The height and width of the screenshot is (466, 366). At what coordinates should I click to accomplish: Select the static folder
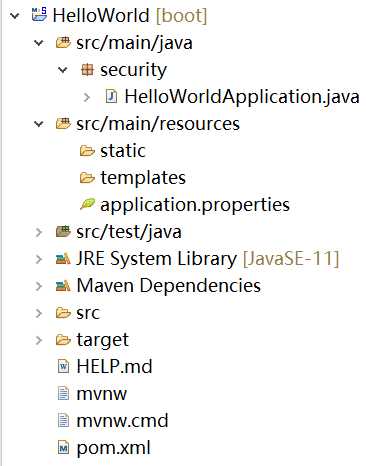pos(113,151)
